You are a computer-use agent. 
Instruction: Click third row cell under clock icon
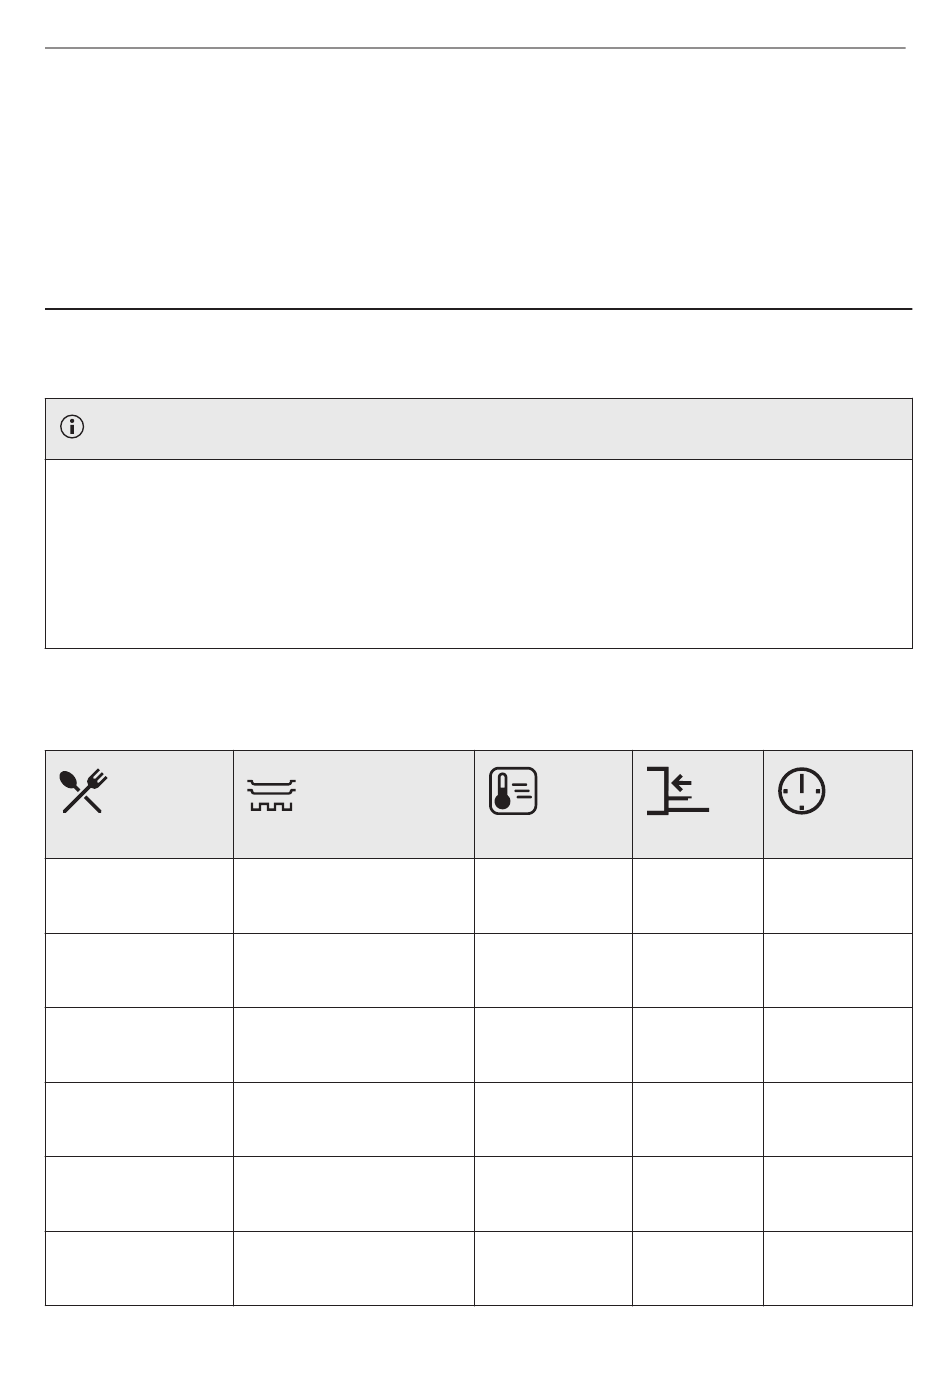pyautogui.click(x=838, y=1044)
